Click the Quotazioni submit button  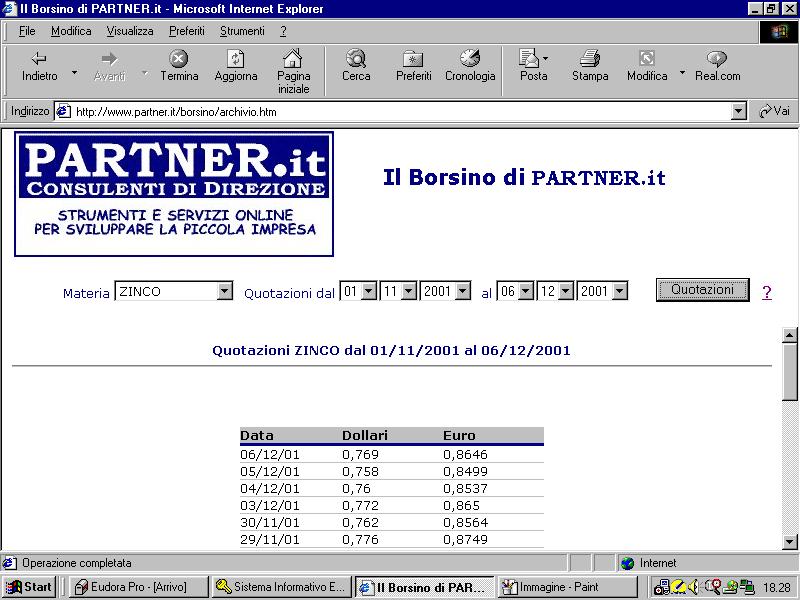703,290
